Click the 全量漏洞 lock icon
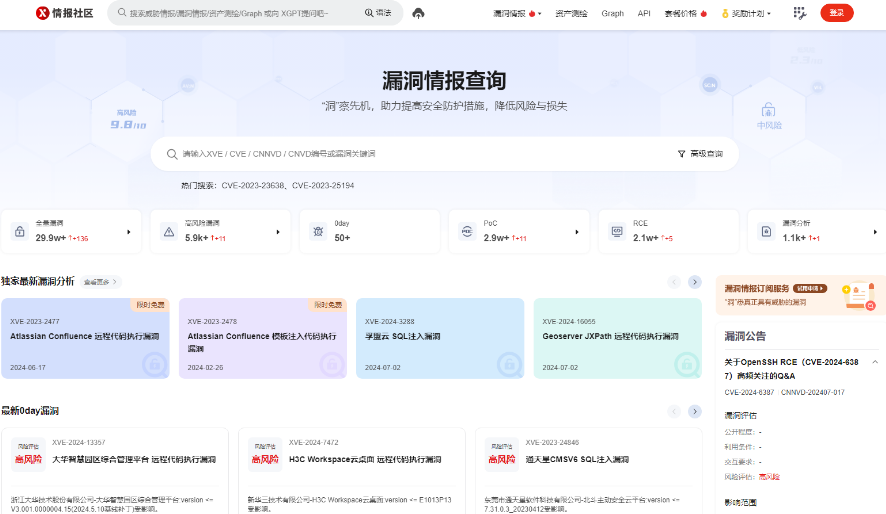 pyautogui.click(x=19, y=232)
